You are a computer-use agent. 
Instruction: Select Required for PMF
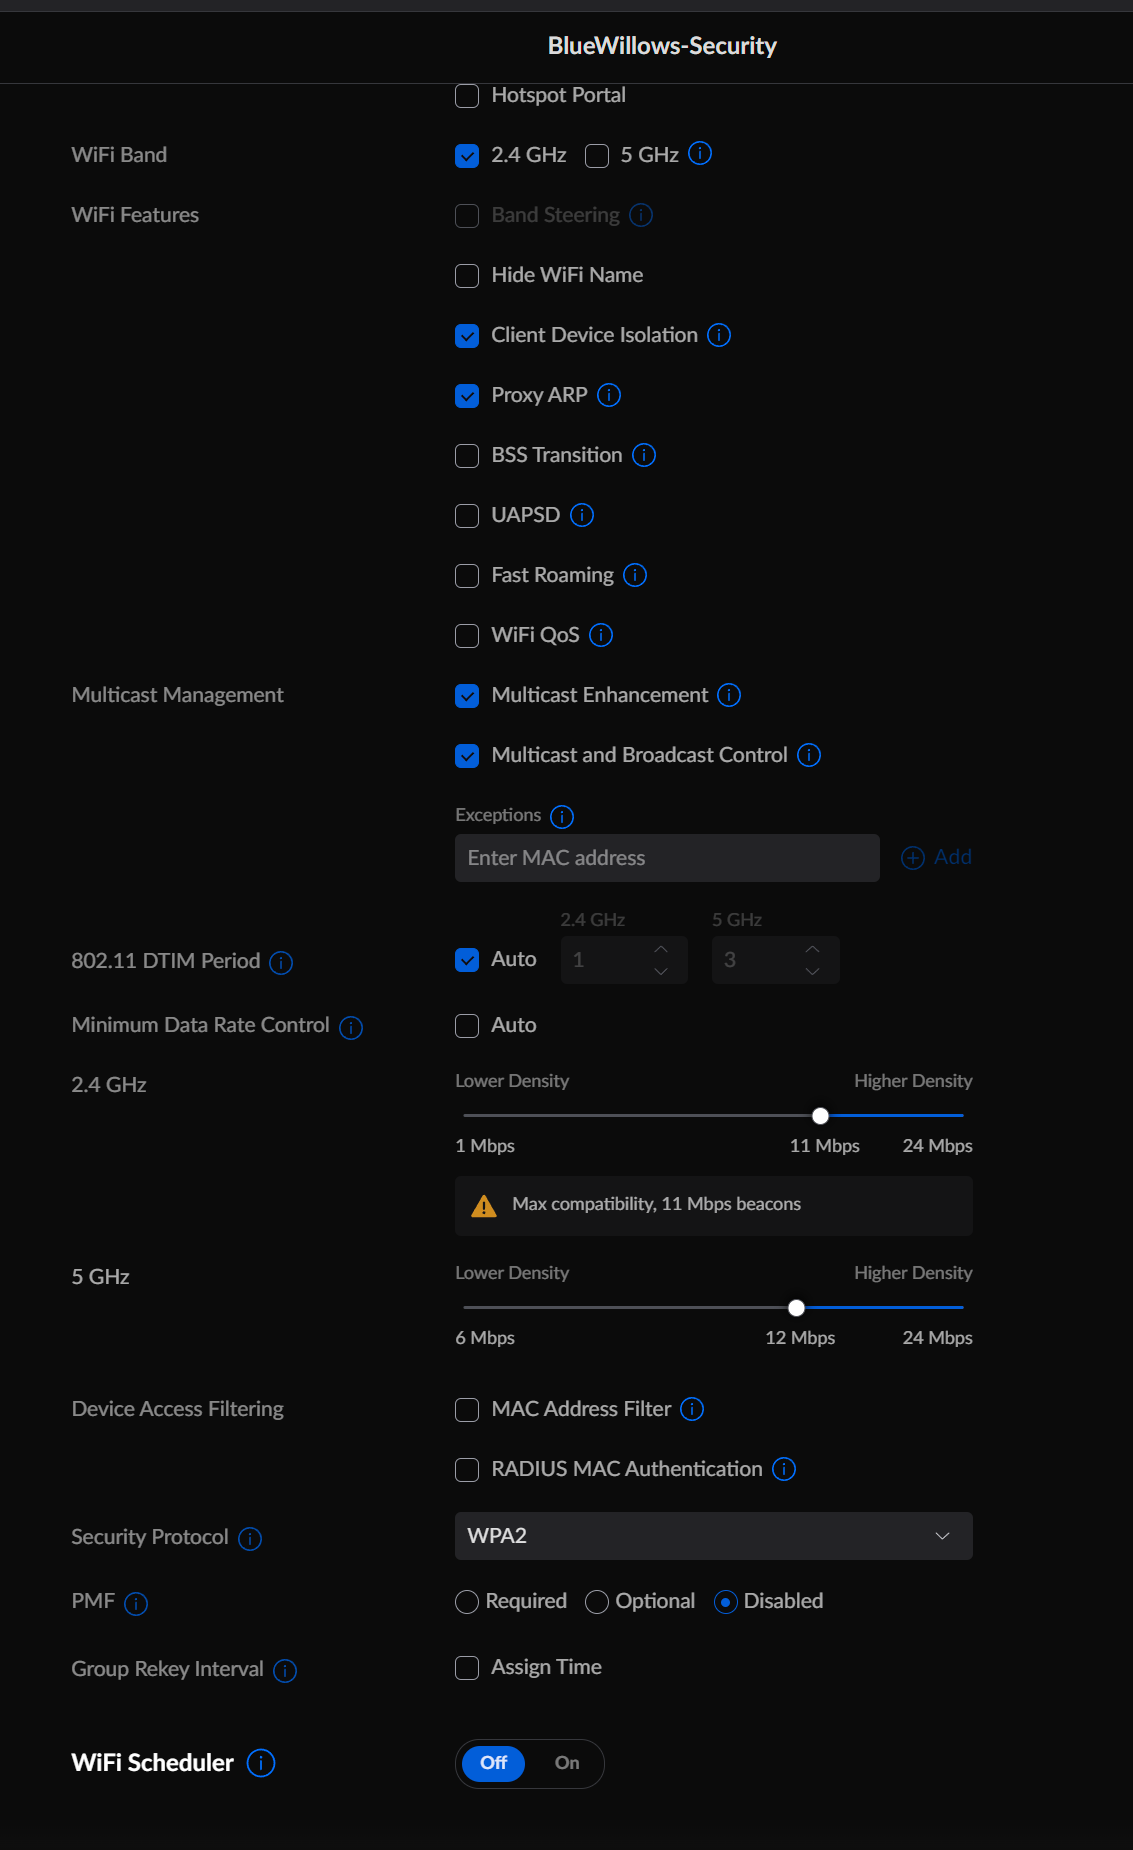coord(466,1602)
